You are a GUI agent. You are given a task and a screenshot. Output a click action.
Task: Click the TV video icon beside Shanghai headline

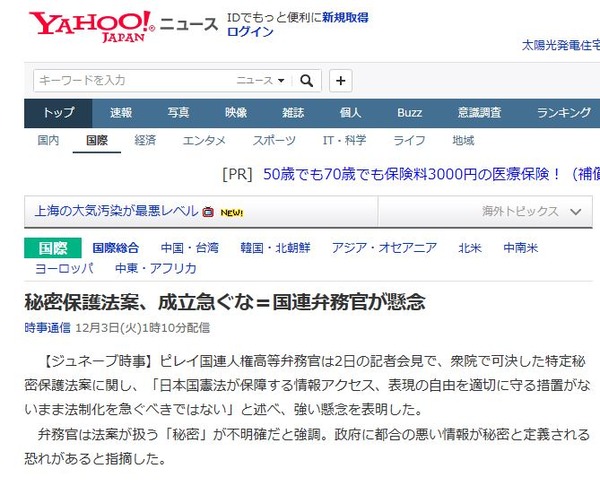[208, 212]
